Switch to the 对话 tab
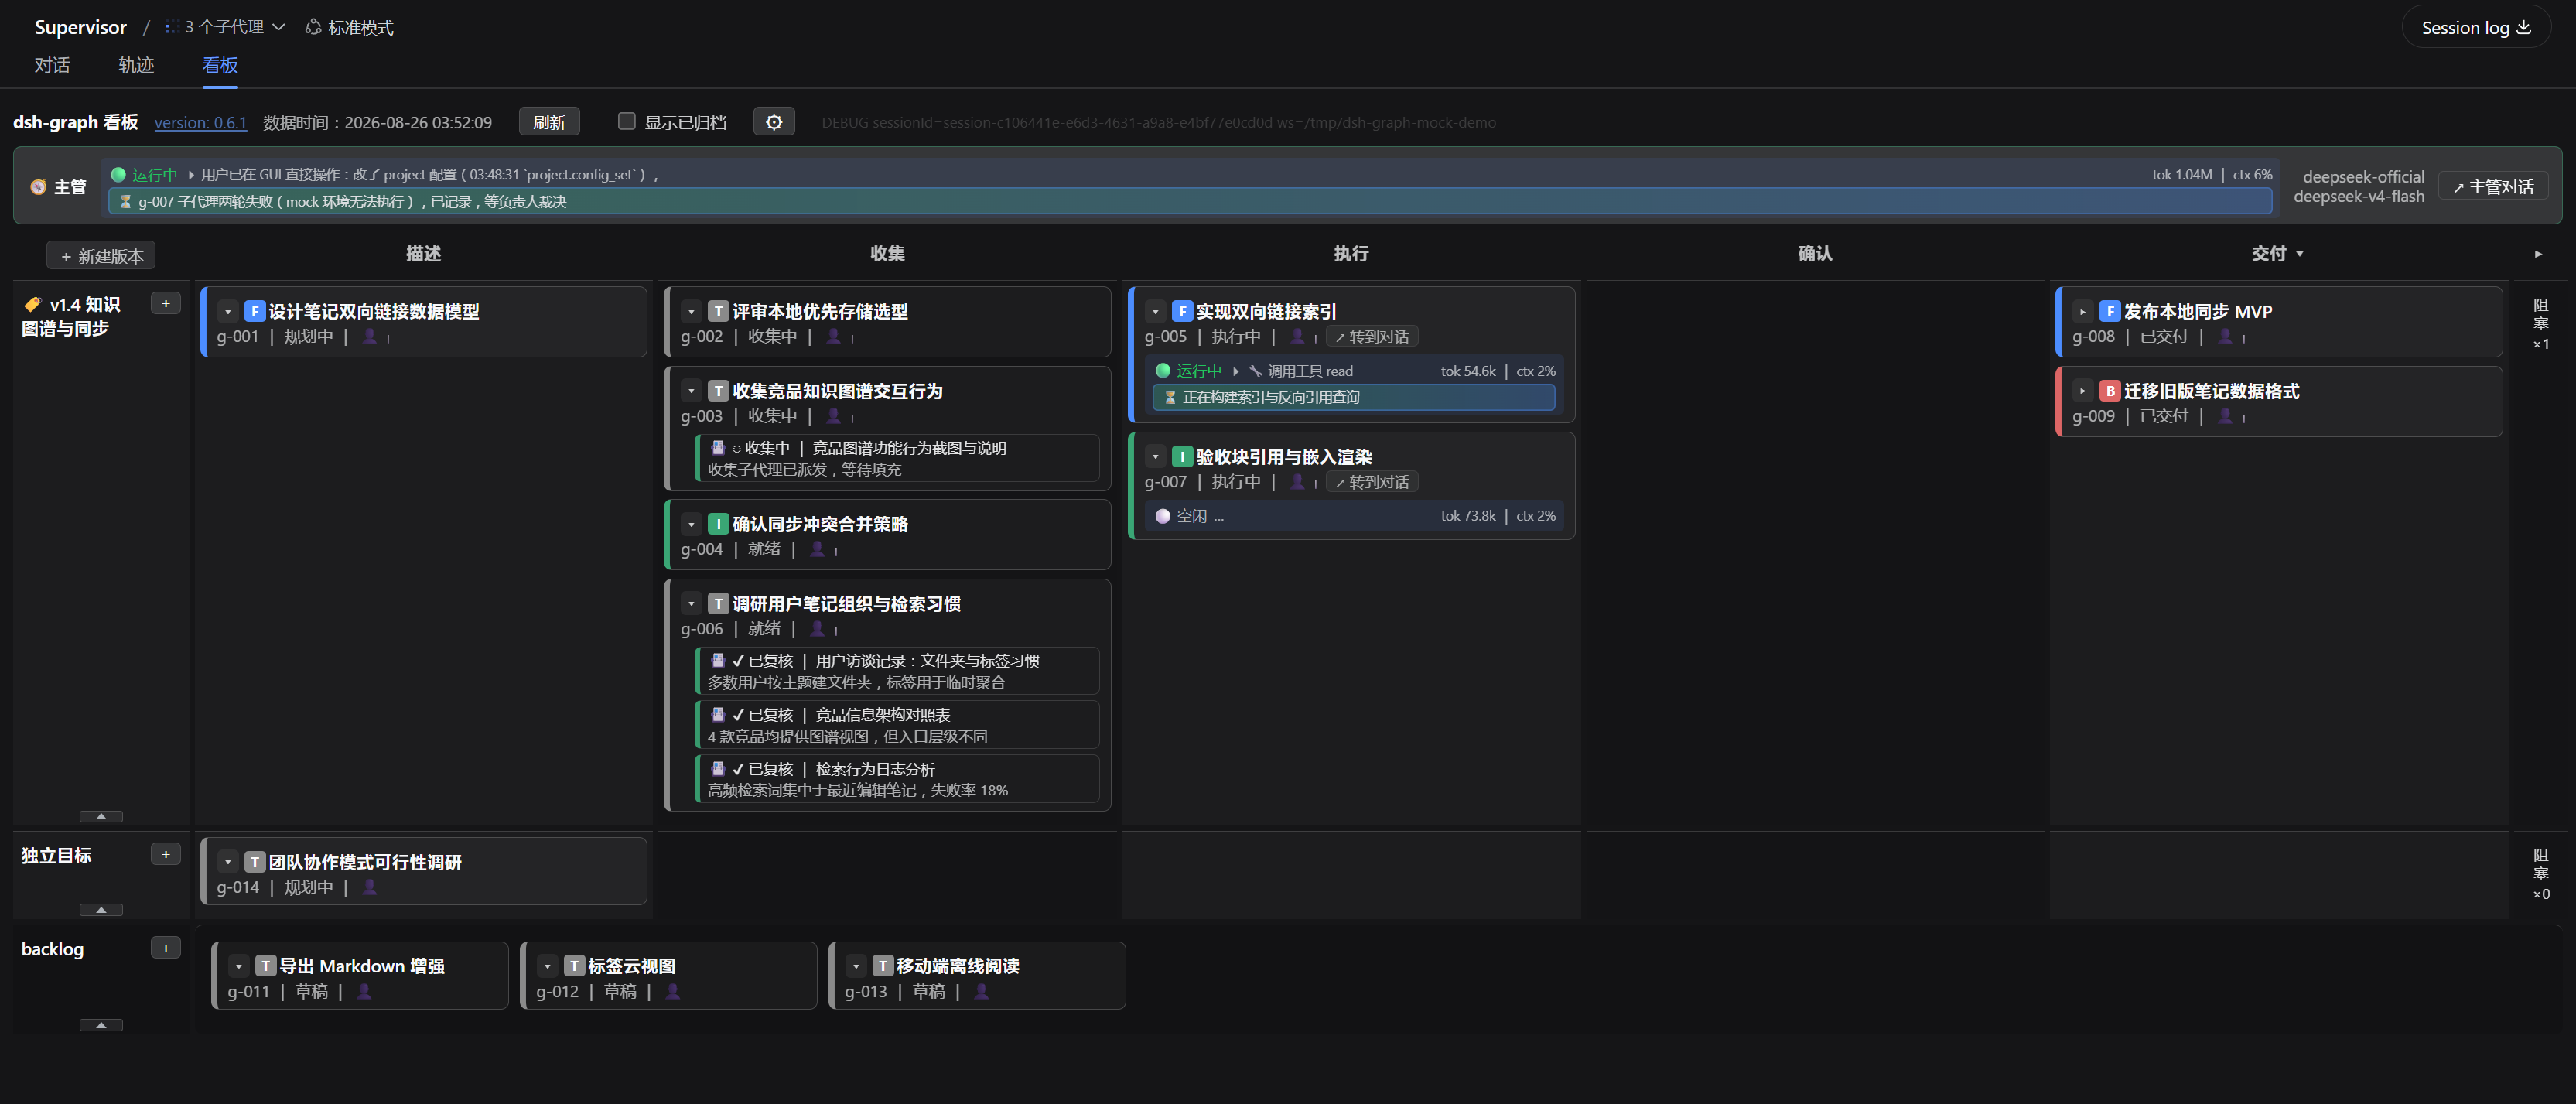Image resolution: width=2576 pixels, height=1104 pixels. [x=52, y=65]
